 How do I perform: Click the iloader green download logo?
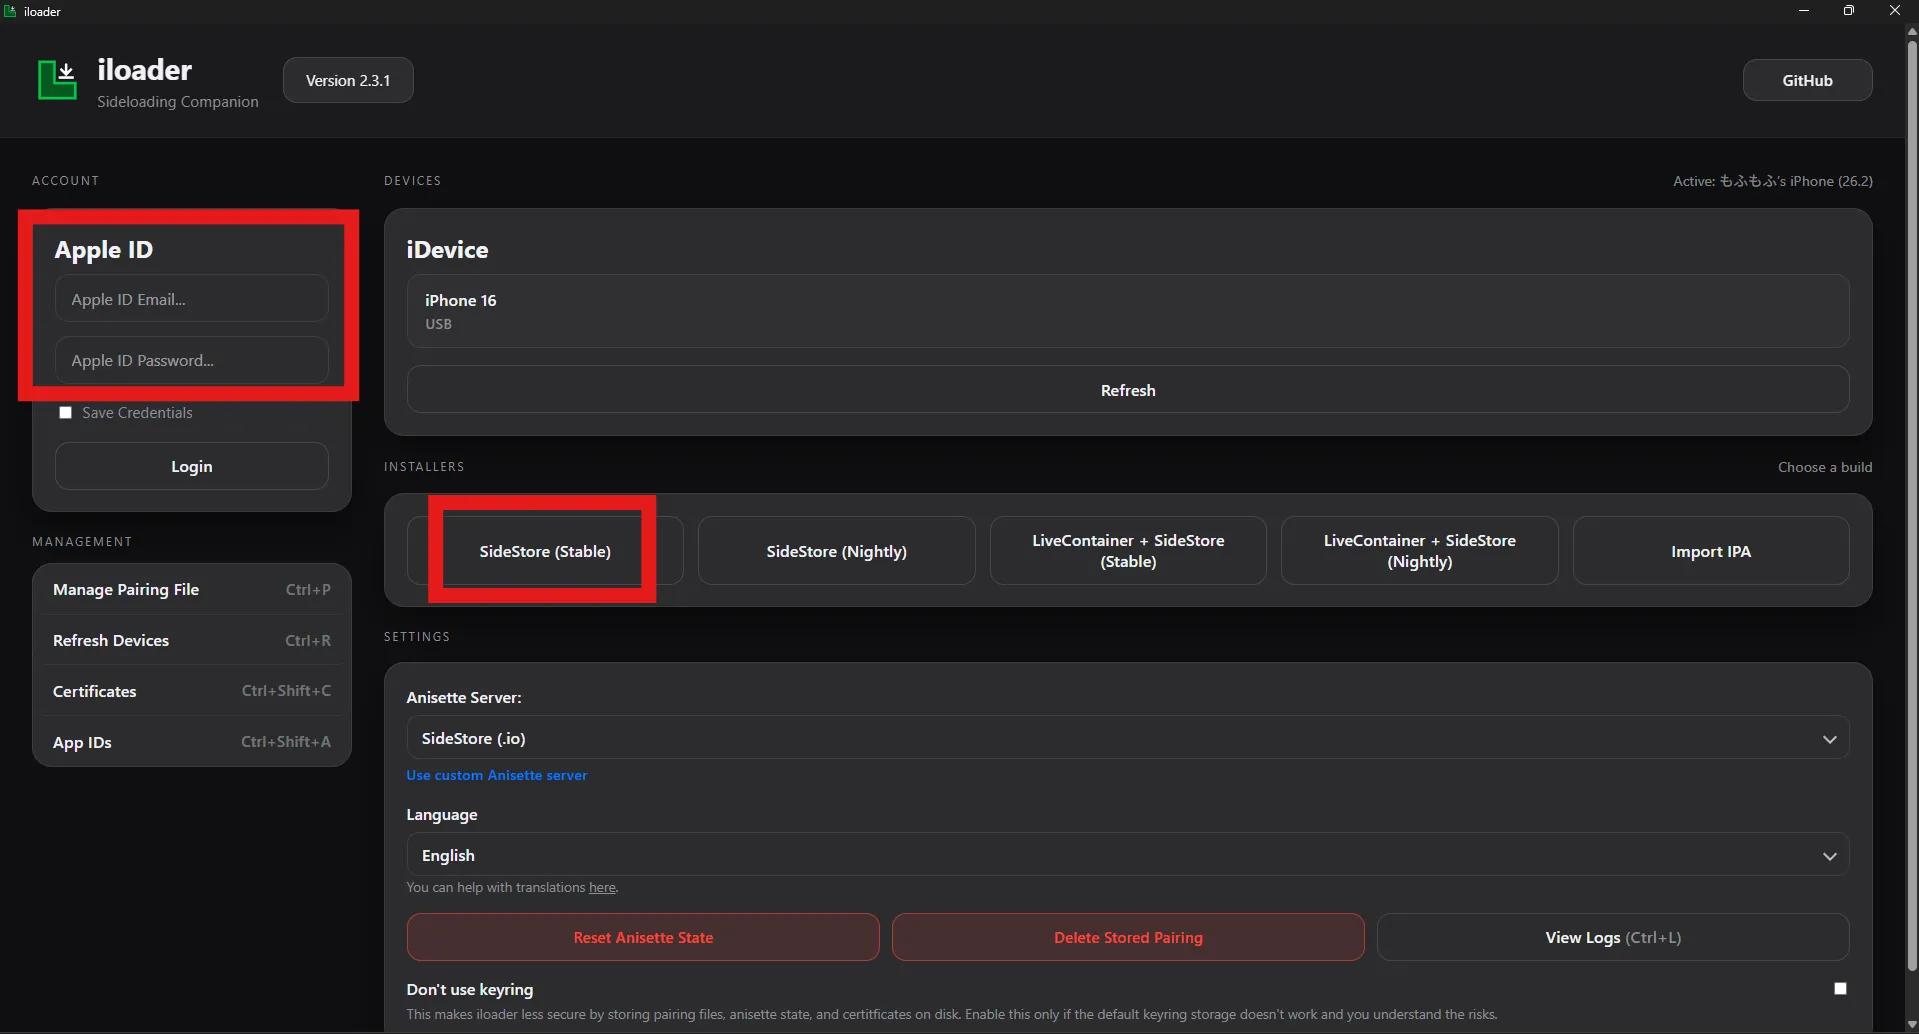tap(57, 80)
